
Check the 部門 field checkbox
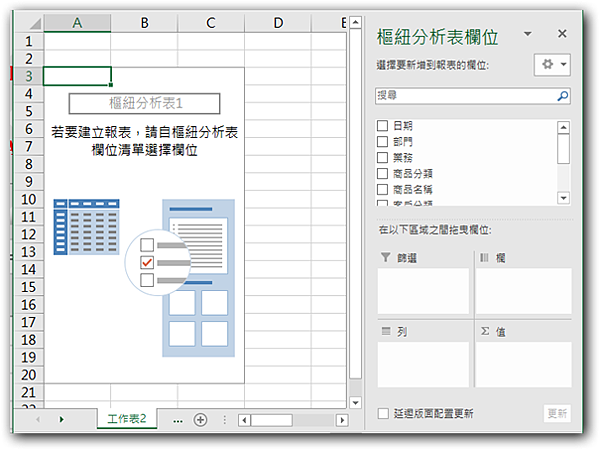[382, 142]
